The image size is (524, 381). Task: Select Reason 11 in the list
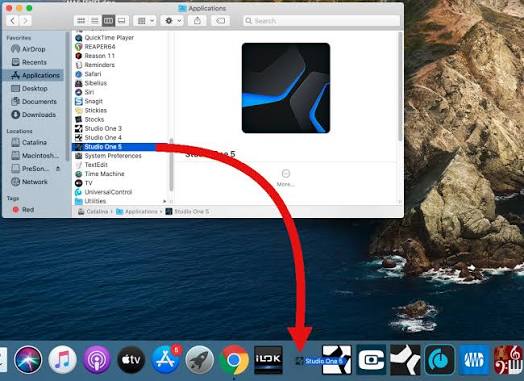point(120,56)
